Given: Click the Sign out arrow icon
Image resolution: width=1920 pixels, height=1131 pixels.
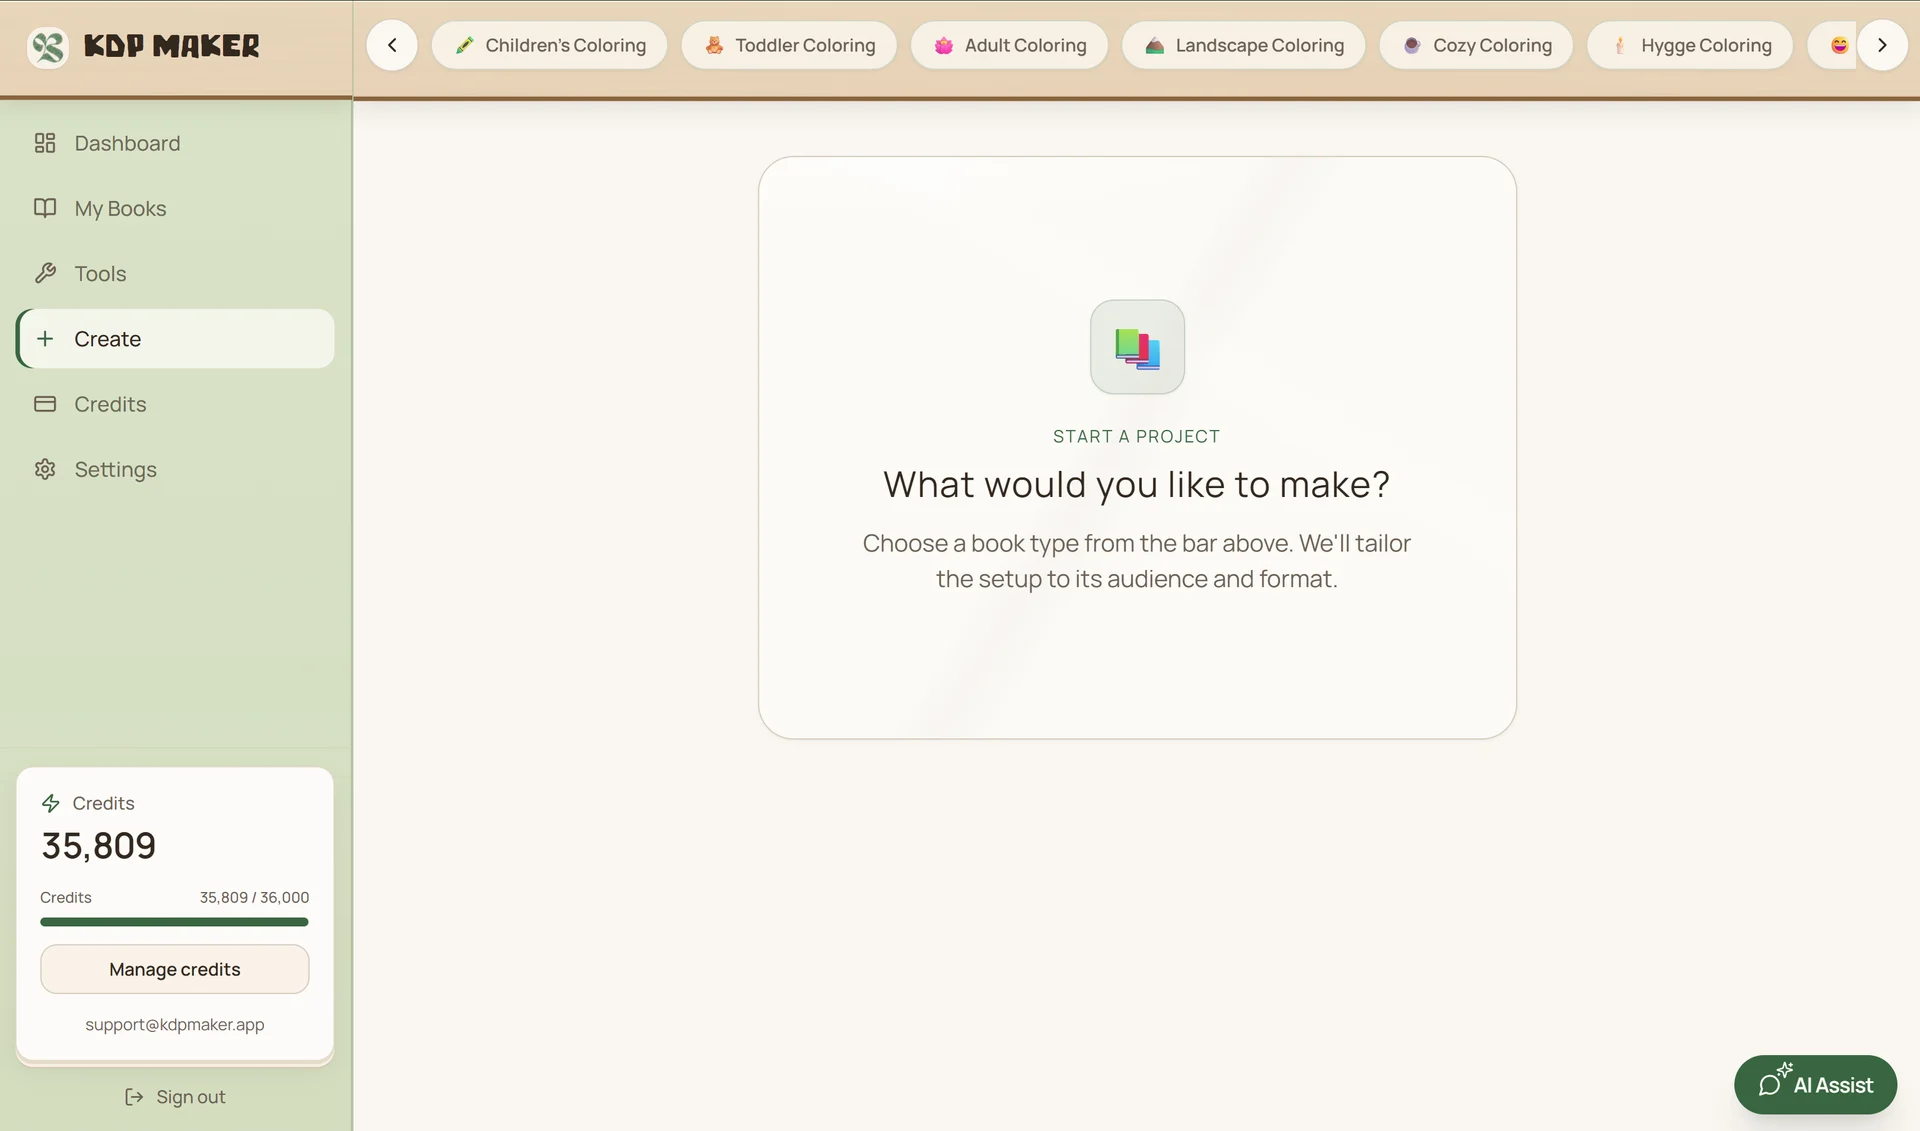Looking at the screenshot, I should pos(134,1097).
